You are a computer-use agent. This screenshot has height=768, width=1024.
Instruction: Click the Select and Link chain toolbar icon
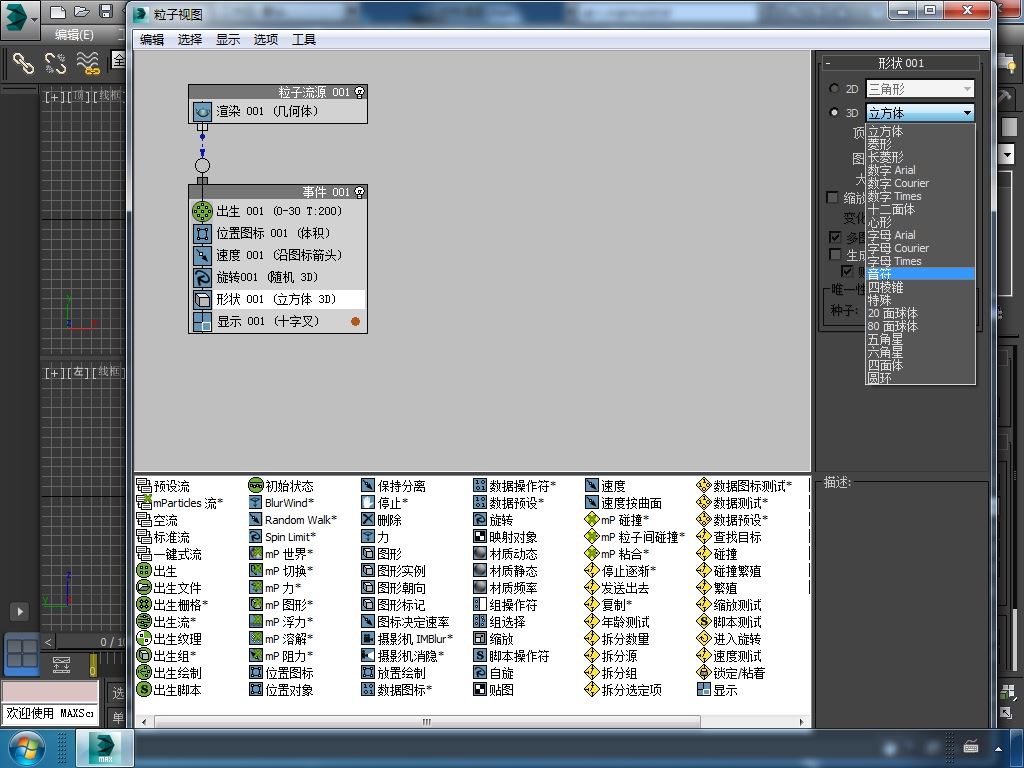tap(24, 63)
